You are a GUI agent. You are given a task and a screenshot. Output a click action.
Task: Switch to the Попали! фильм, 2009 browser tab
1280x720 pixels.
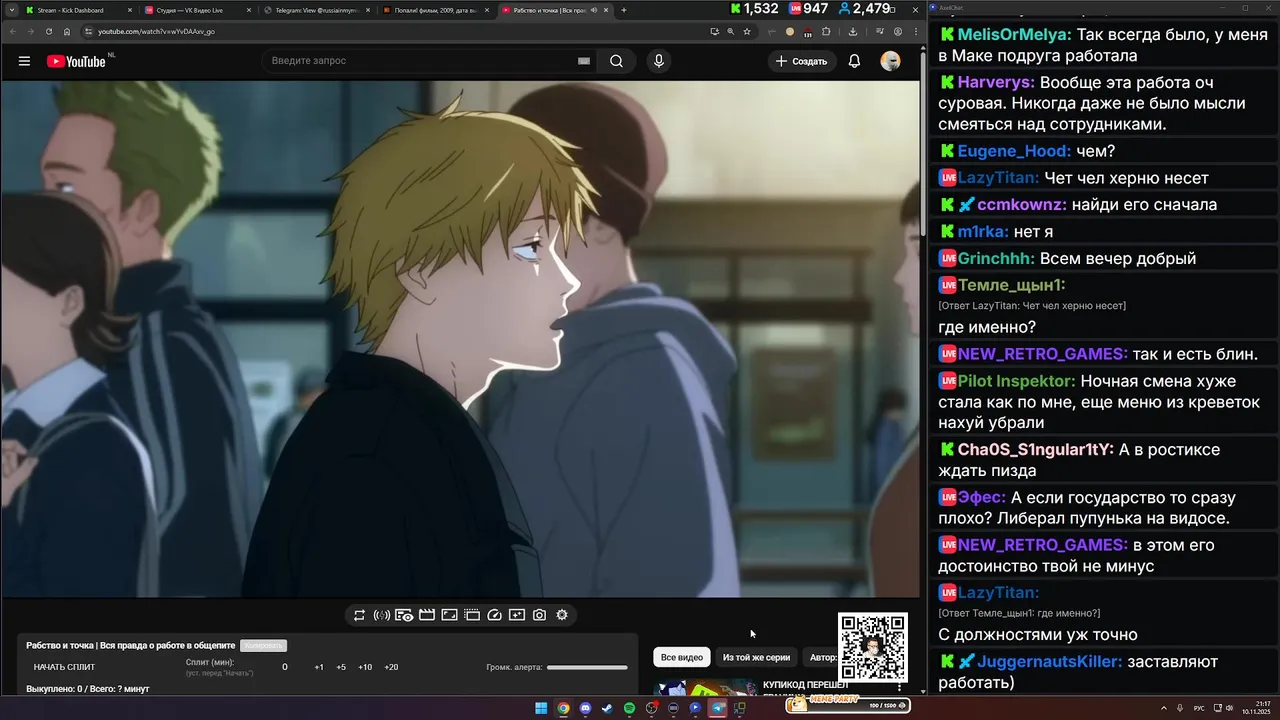pyautogui.click(x=434, y=10)
